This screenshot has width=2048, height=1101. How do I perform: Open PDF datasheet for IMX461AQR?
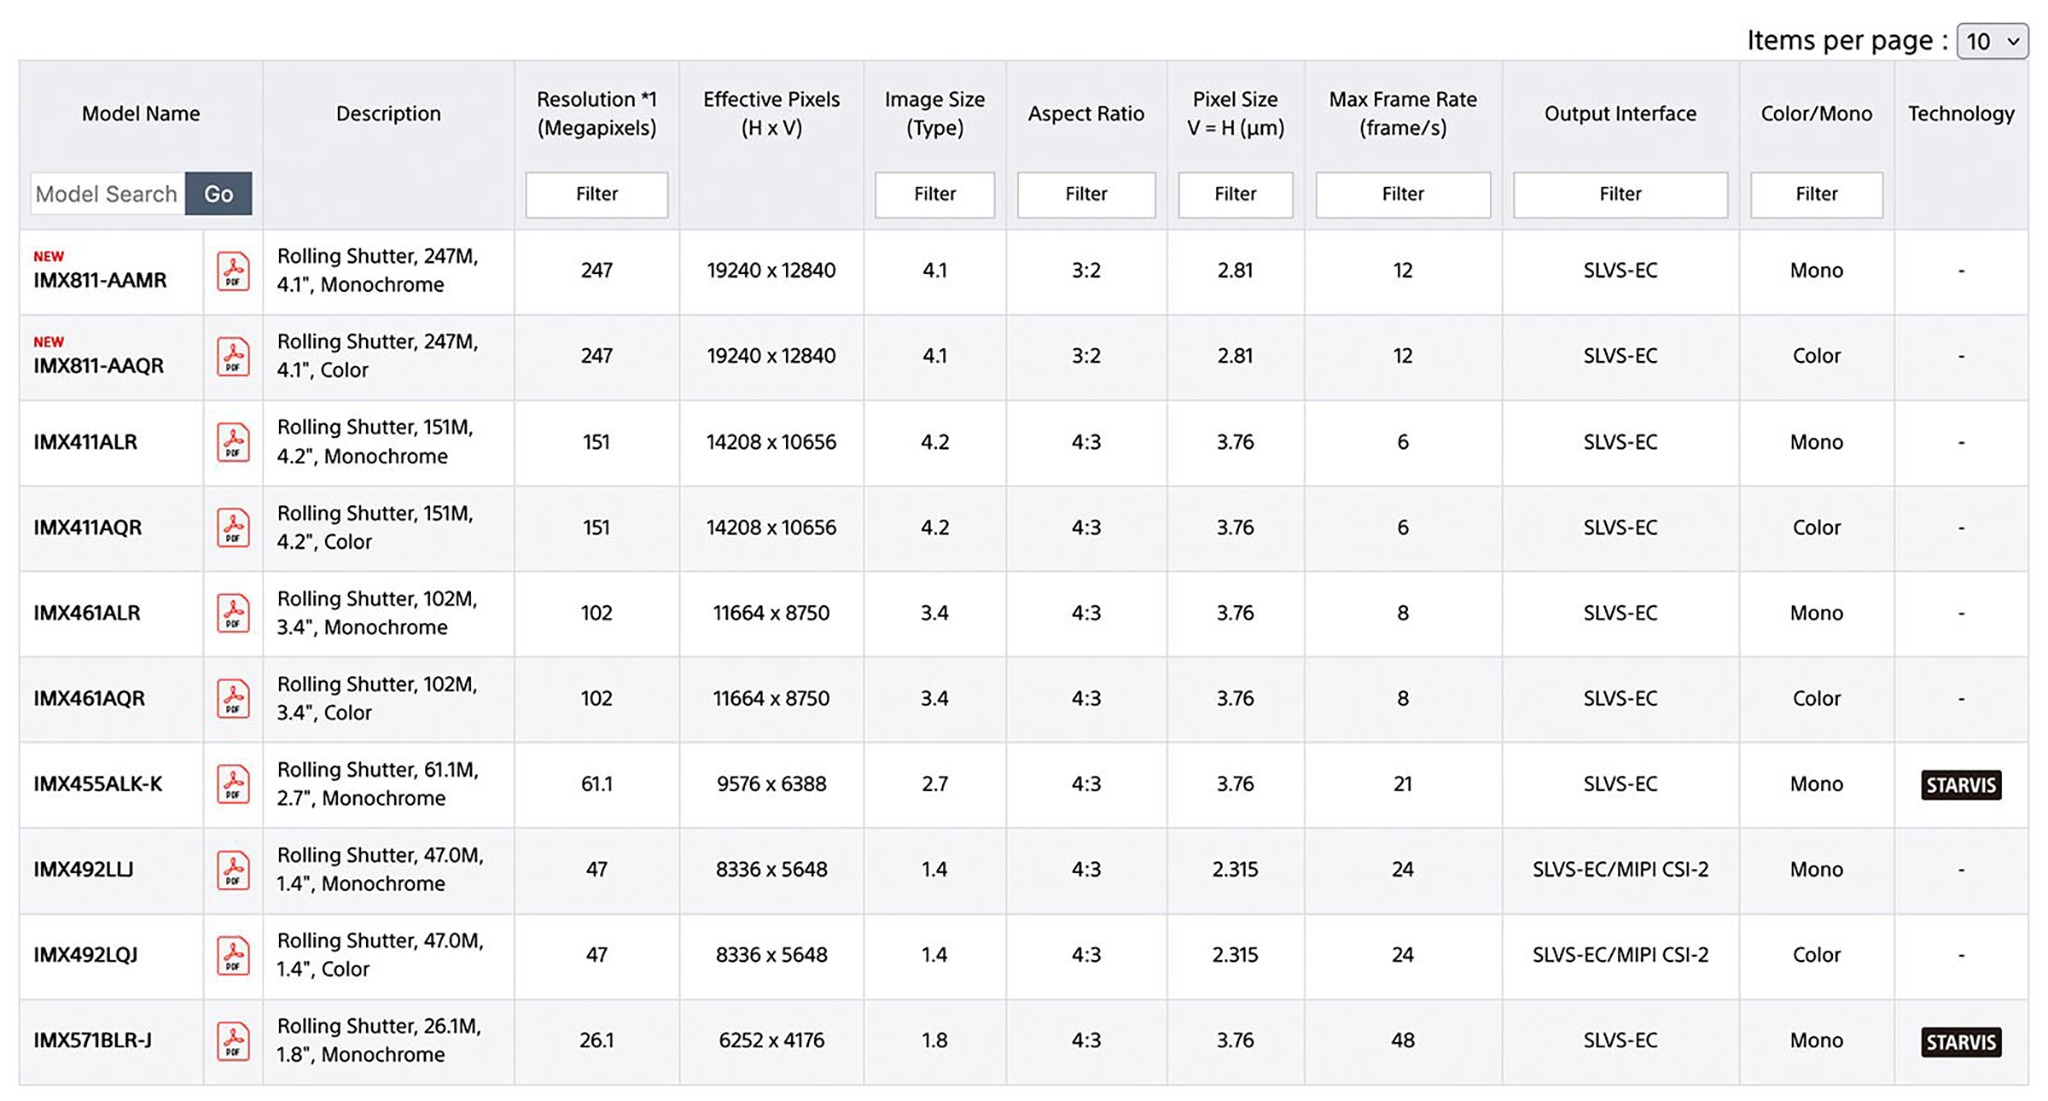pyautogui.click(x=233, y=698)
